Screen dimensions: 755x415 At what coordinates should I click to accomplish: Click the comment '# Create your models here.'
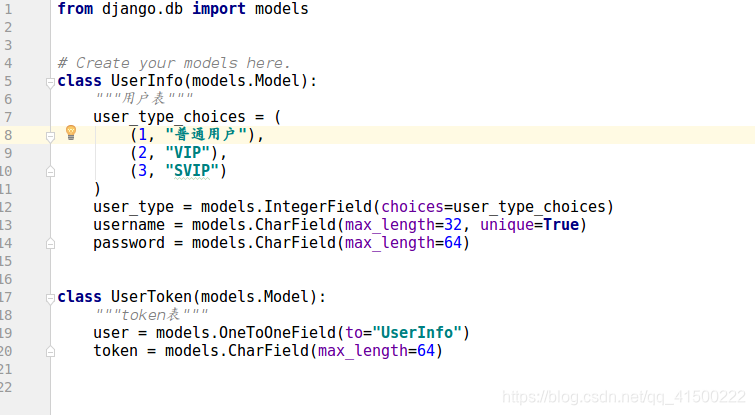click(x=174, y=63)
